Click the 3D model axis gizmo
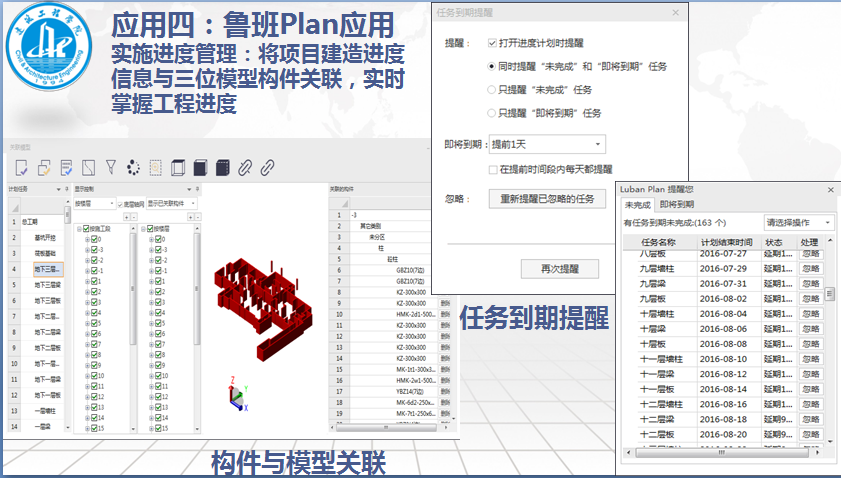This screenshot has height=478, width=841. pyautogui.click(x=238, y=394)
